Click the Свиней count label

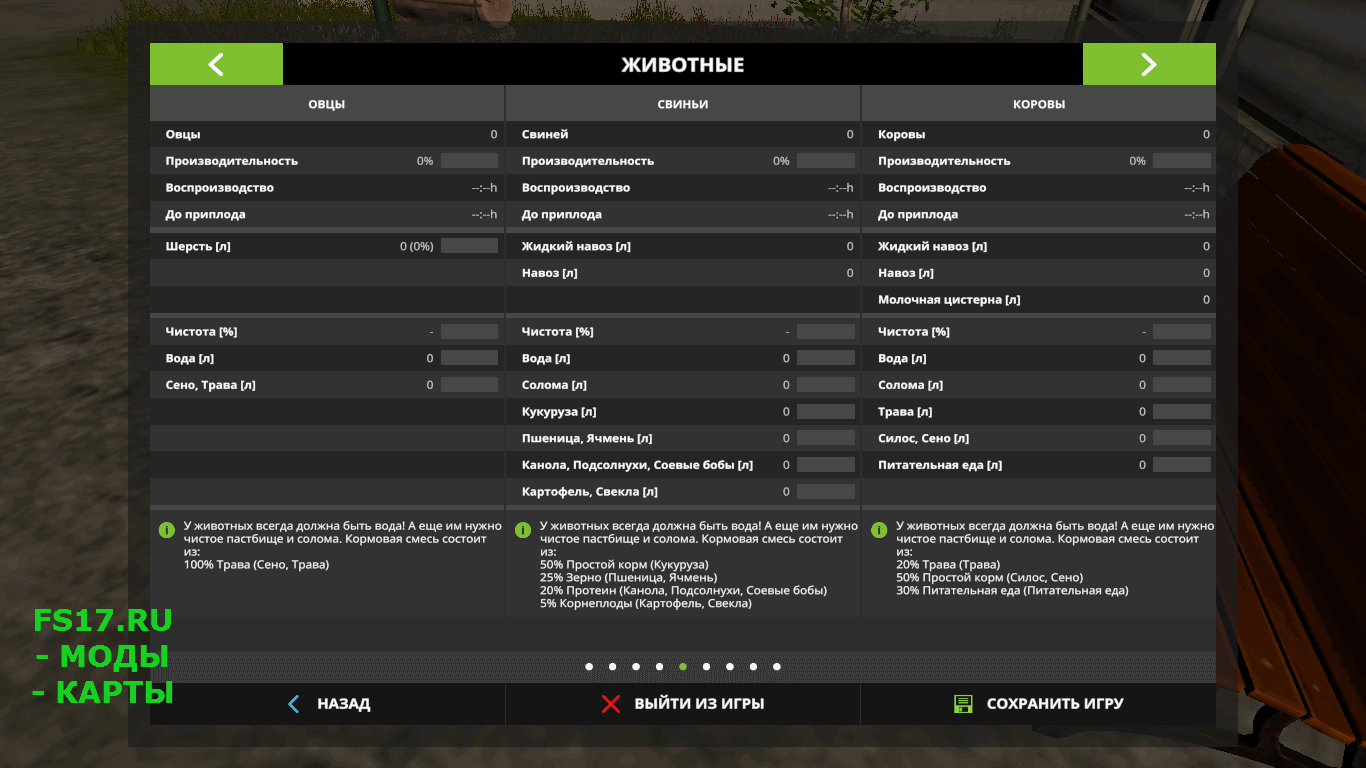click(545, 134)
